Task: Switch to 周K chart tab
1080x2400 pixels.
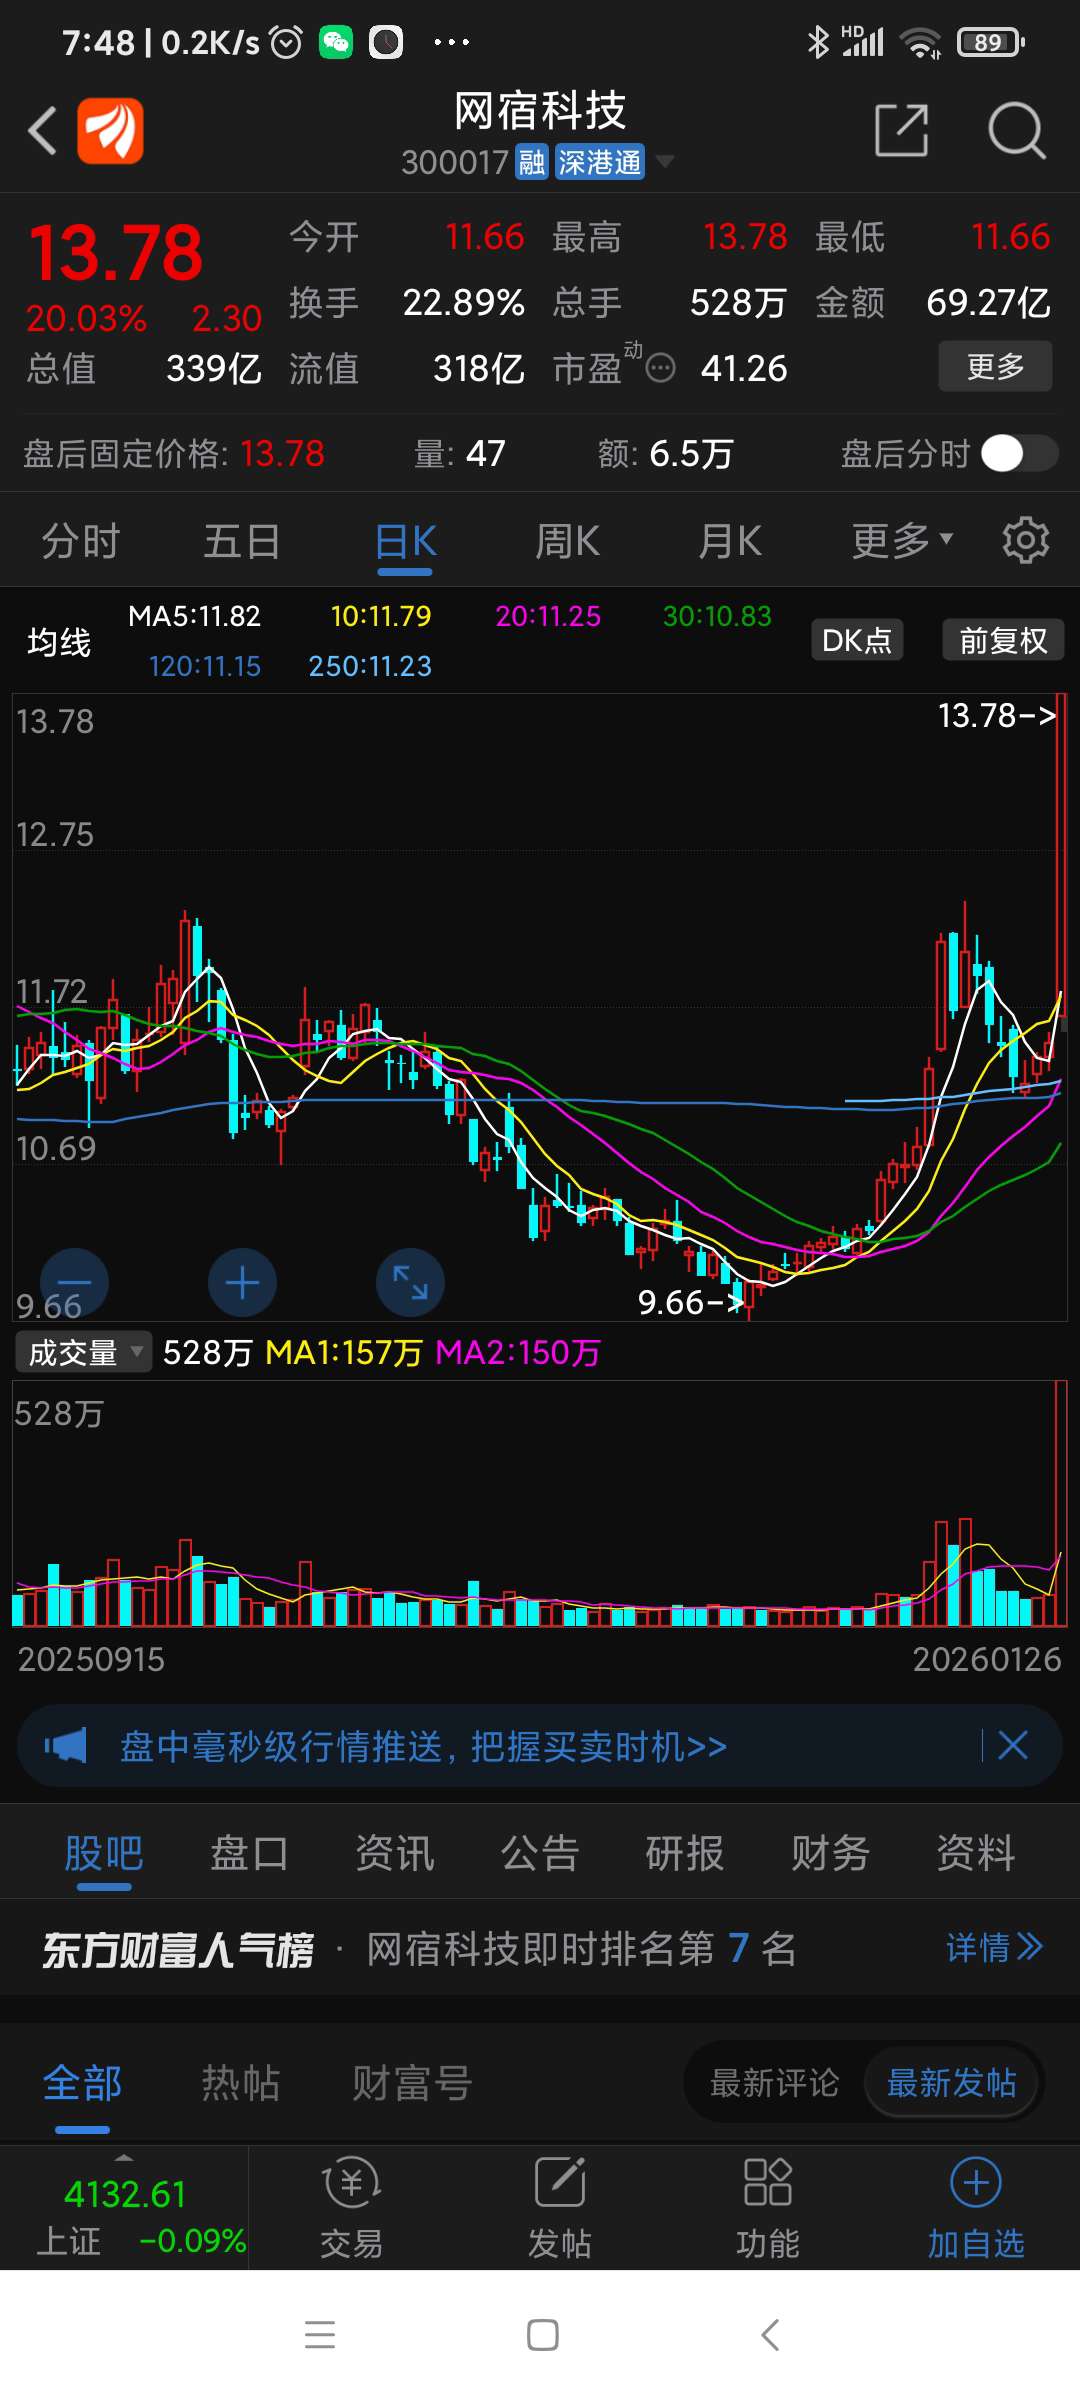Action: click(x=567, y=541)
